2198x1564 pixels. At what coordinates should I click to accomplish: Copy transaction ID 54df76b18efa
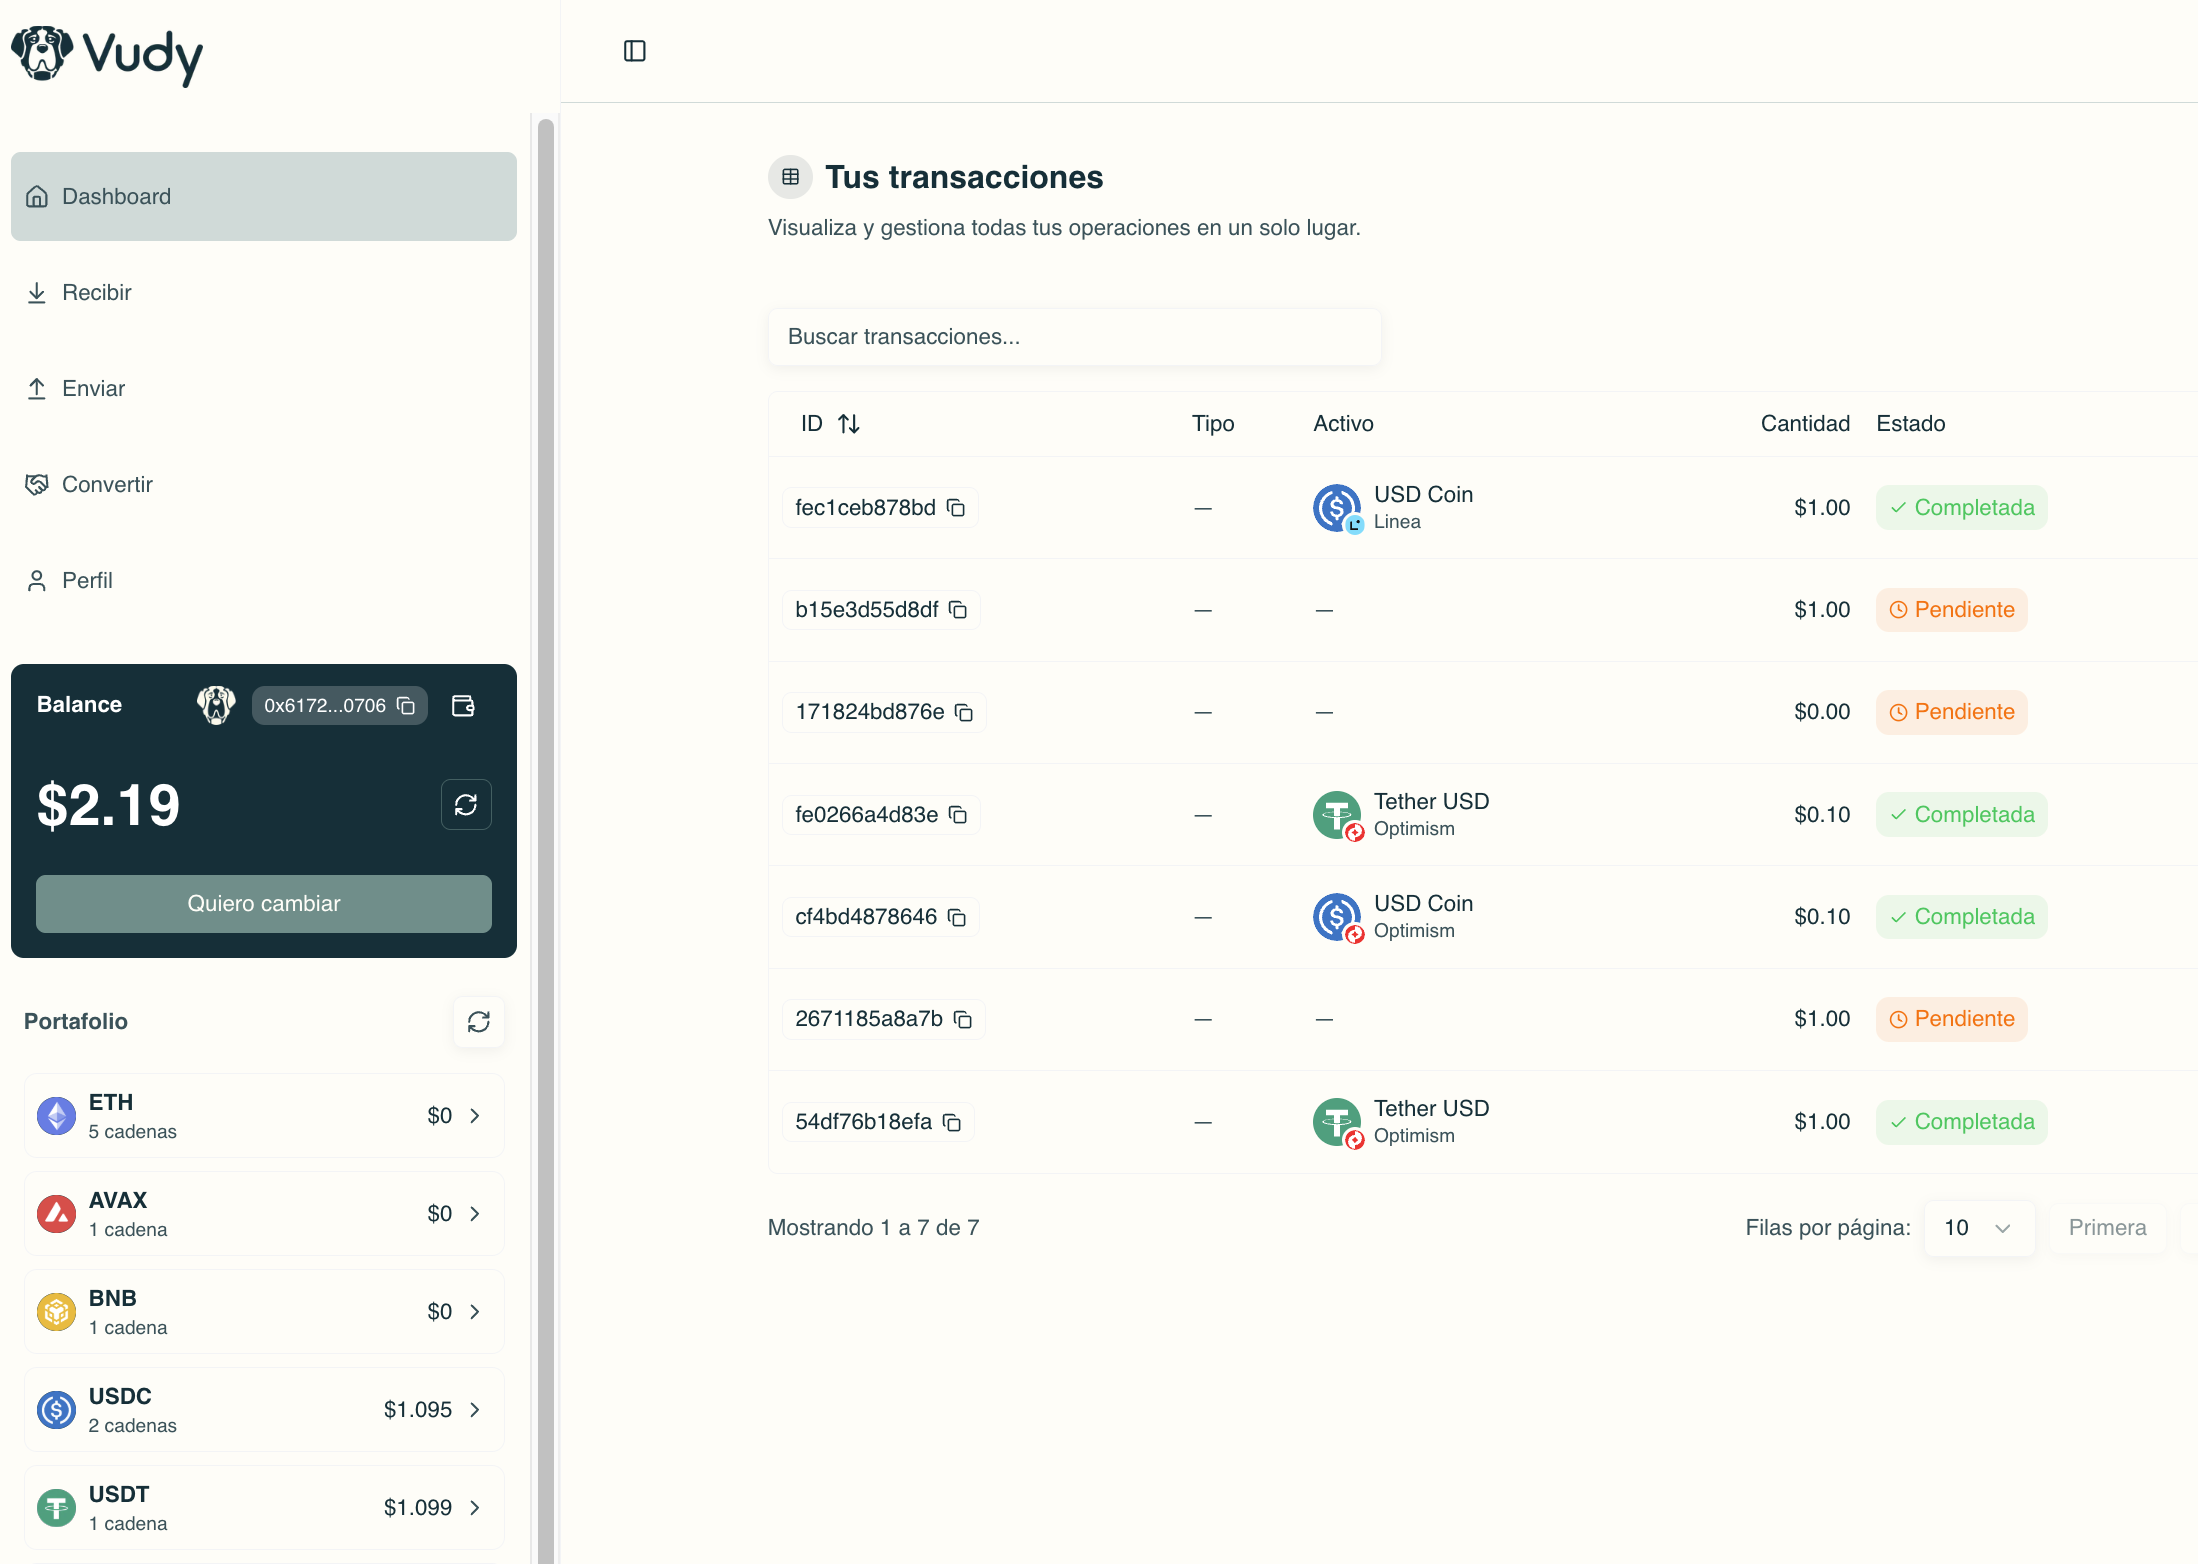951,1121
